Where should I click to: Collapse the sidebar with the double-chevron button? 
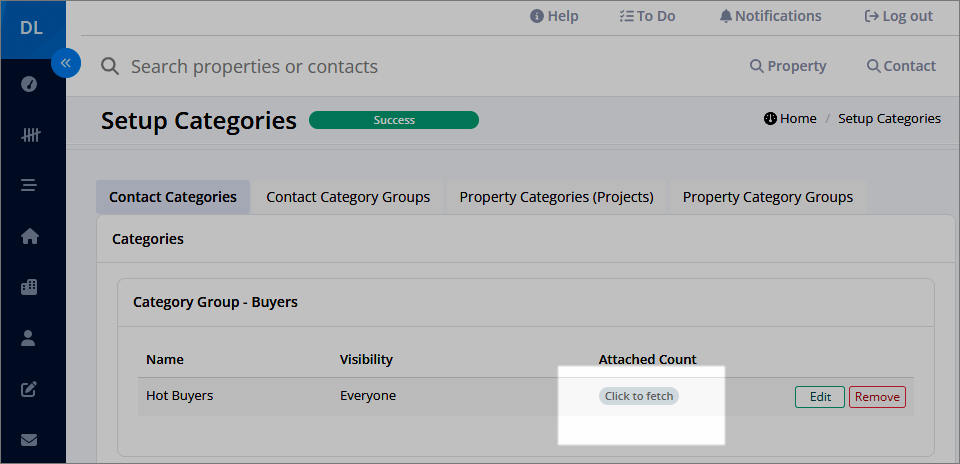tap(66, 63)
